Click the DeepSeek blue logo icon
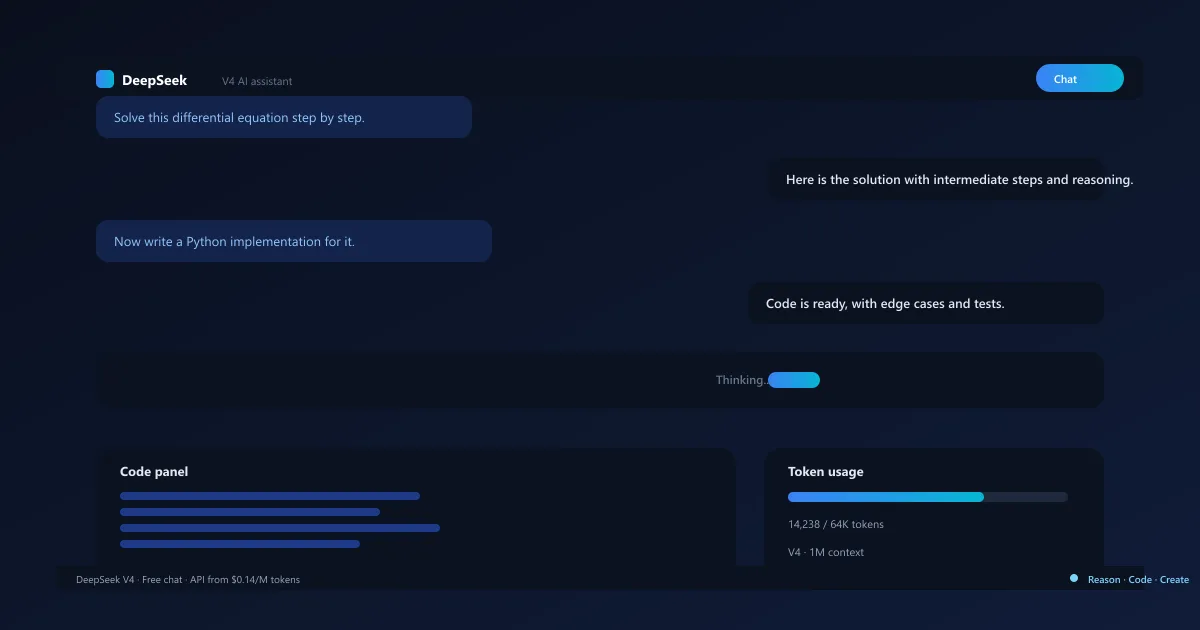1200x630 pixels. [x=105, y=79]
